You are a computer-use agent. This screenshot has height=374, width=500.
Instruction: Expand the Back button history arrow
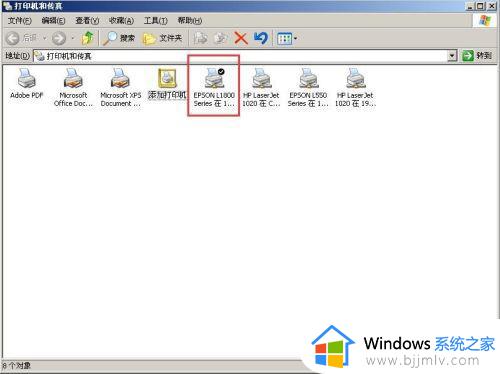coord(44,38)
